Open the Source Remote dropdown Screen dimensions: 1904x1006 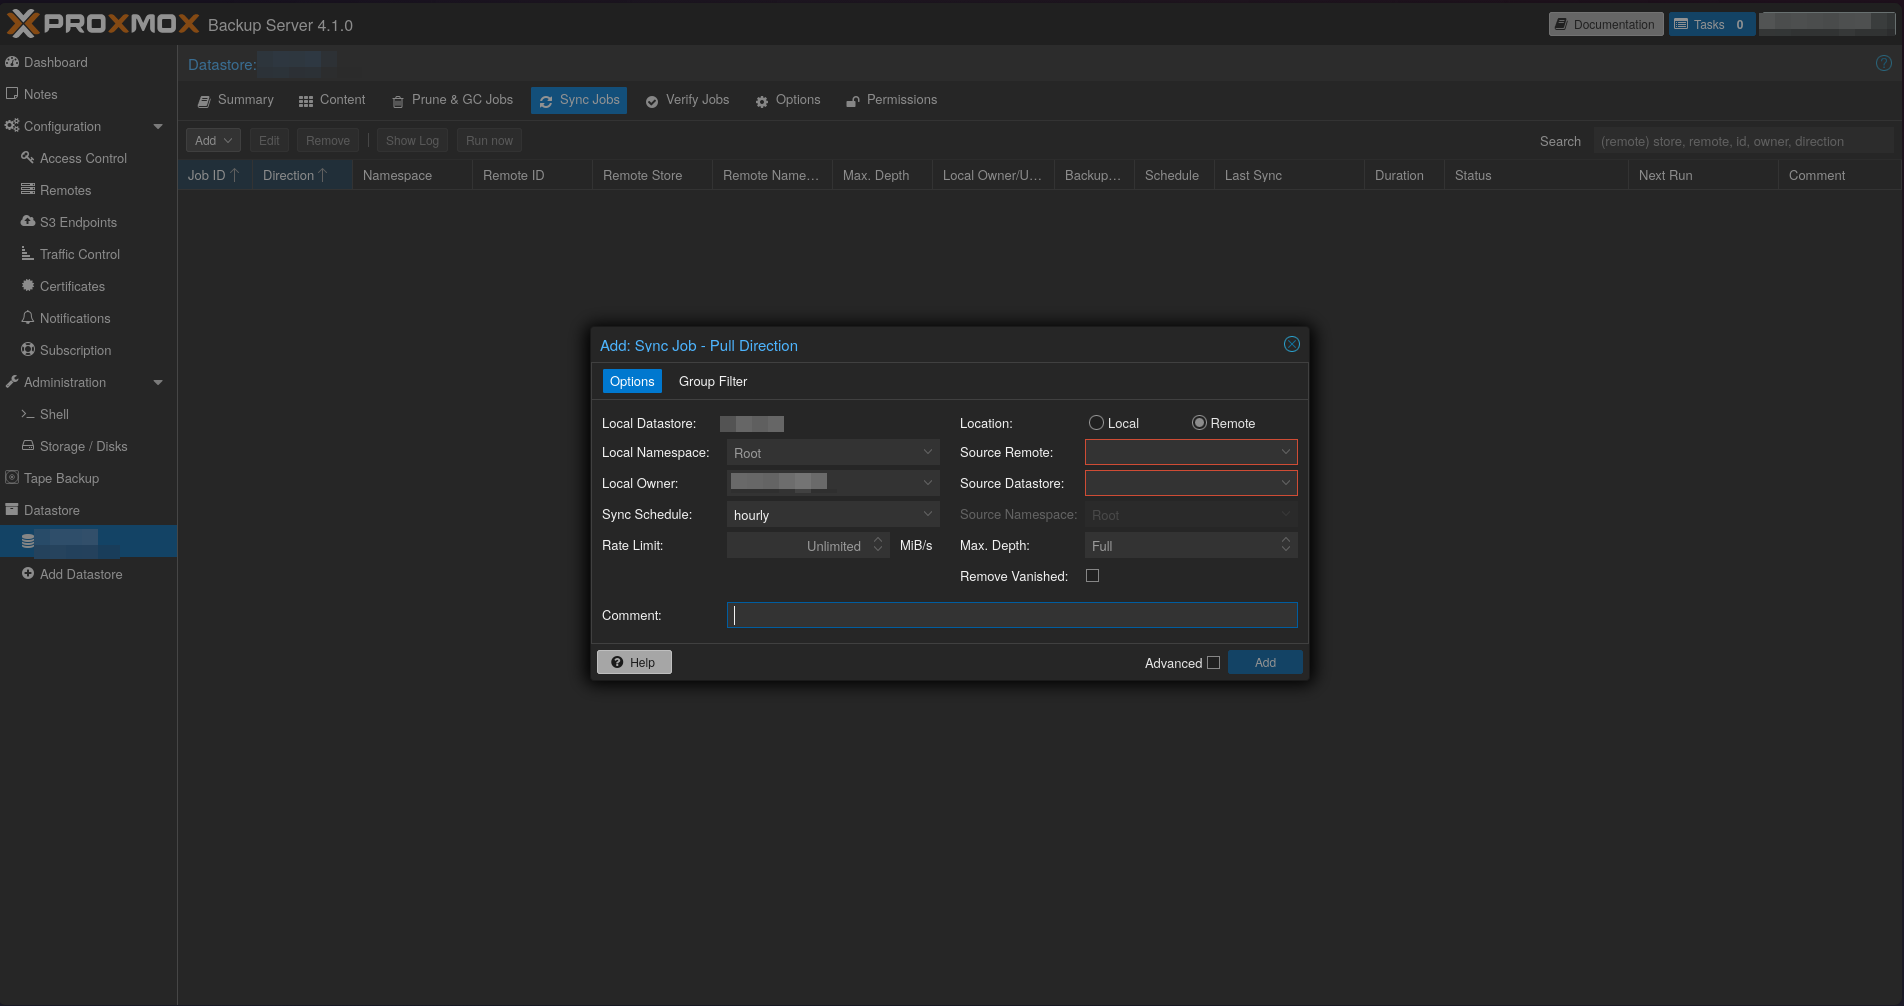pyautogui.click(x=1286, y=452)
